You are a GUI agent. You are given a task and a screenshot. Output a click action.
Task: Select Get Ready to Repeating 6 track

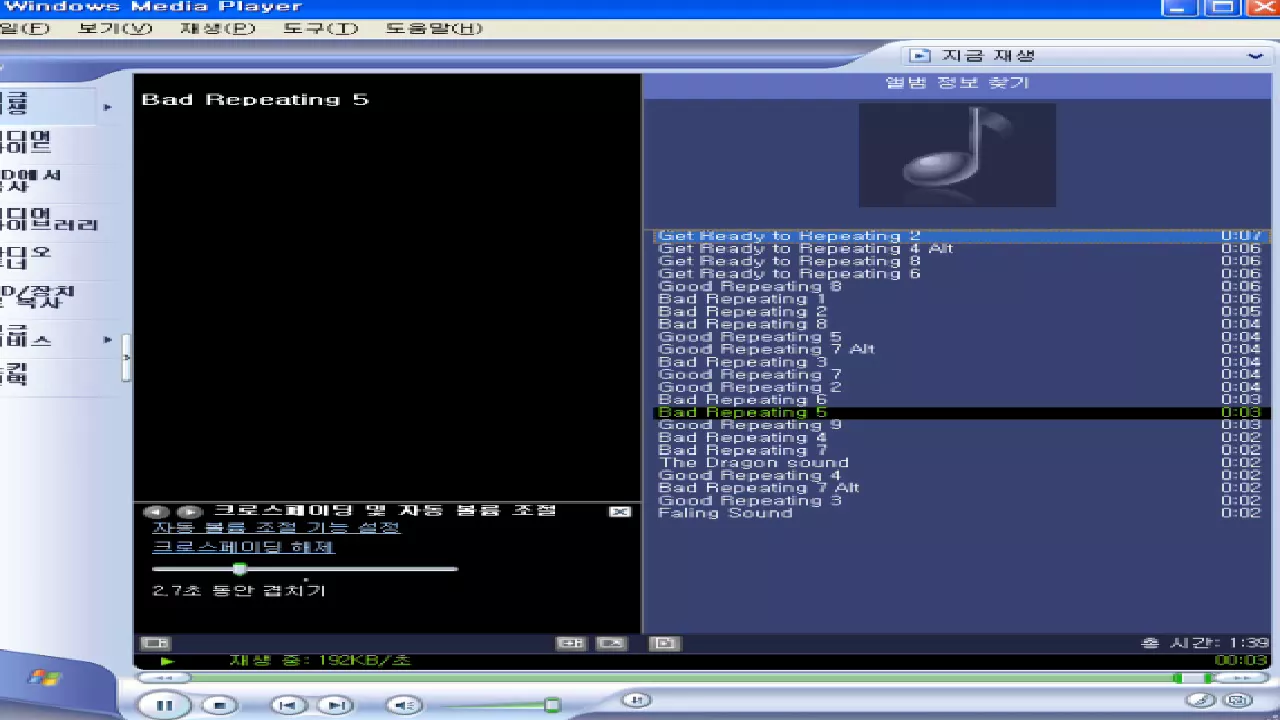point(961,274)
